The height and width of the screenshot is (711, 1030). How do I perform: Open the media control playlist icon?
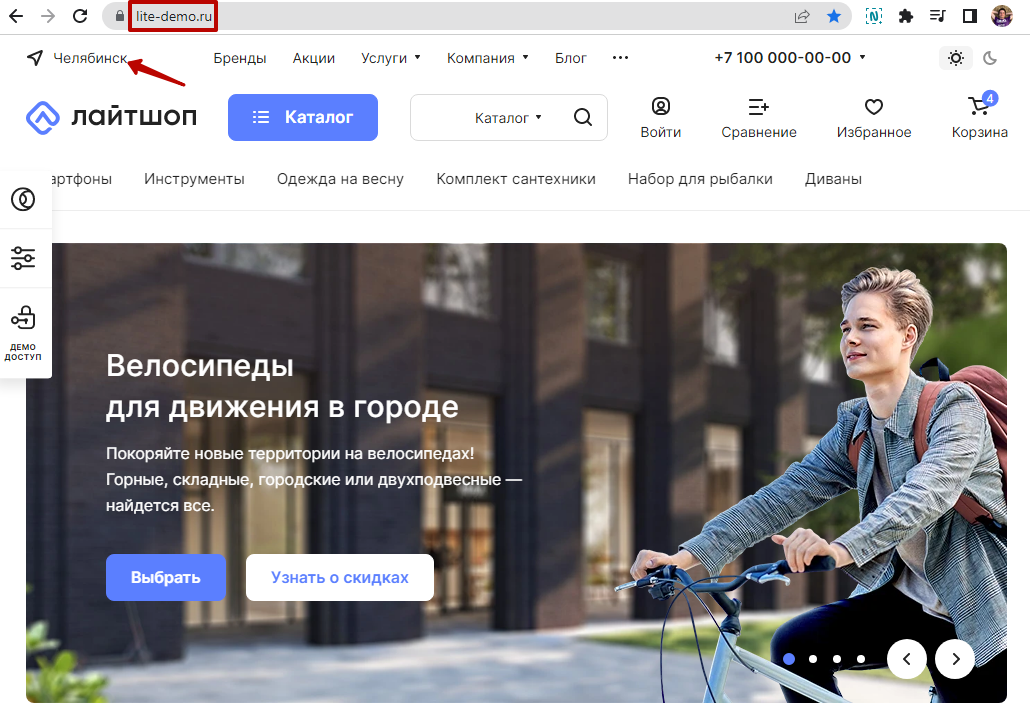pos(938,16)
